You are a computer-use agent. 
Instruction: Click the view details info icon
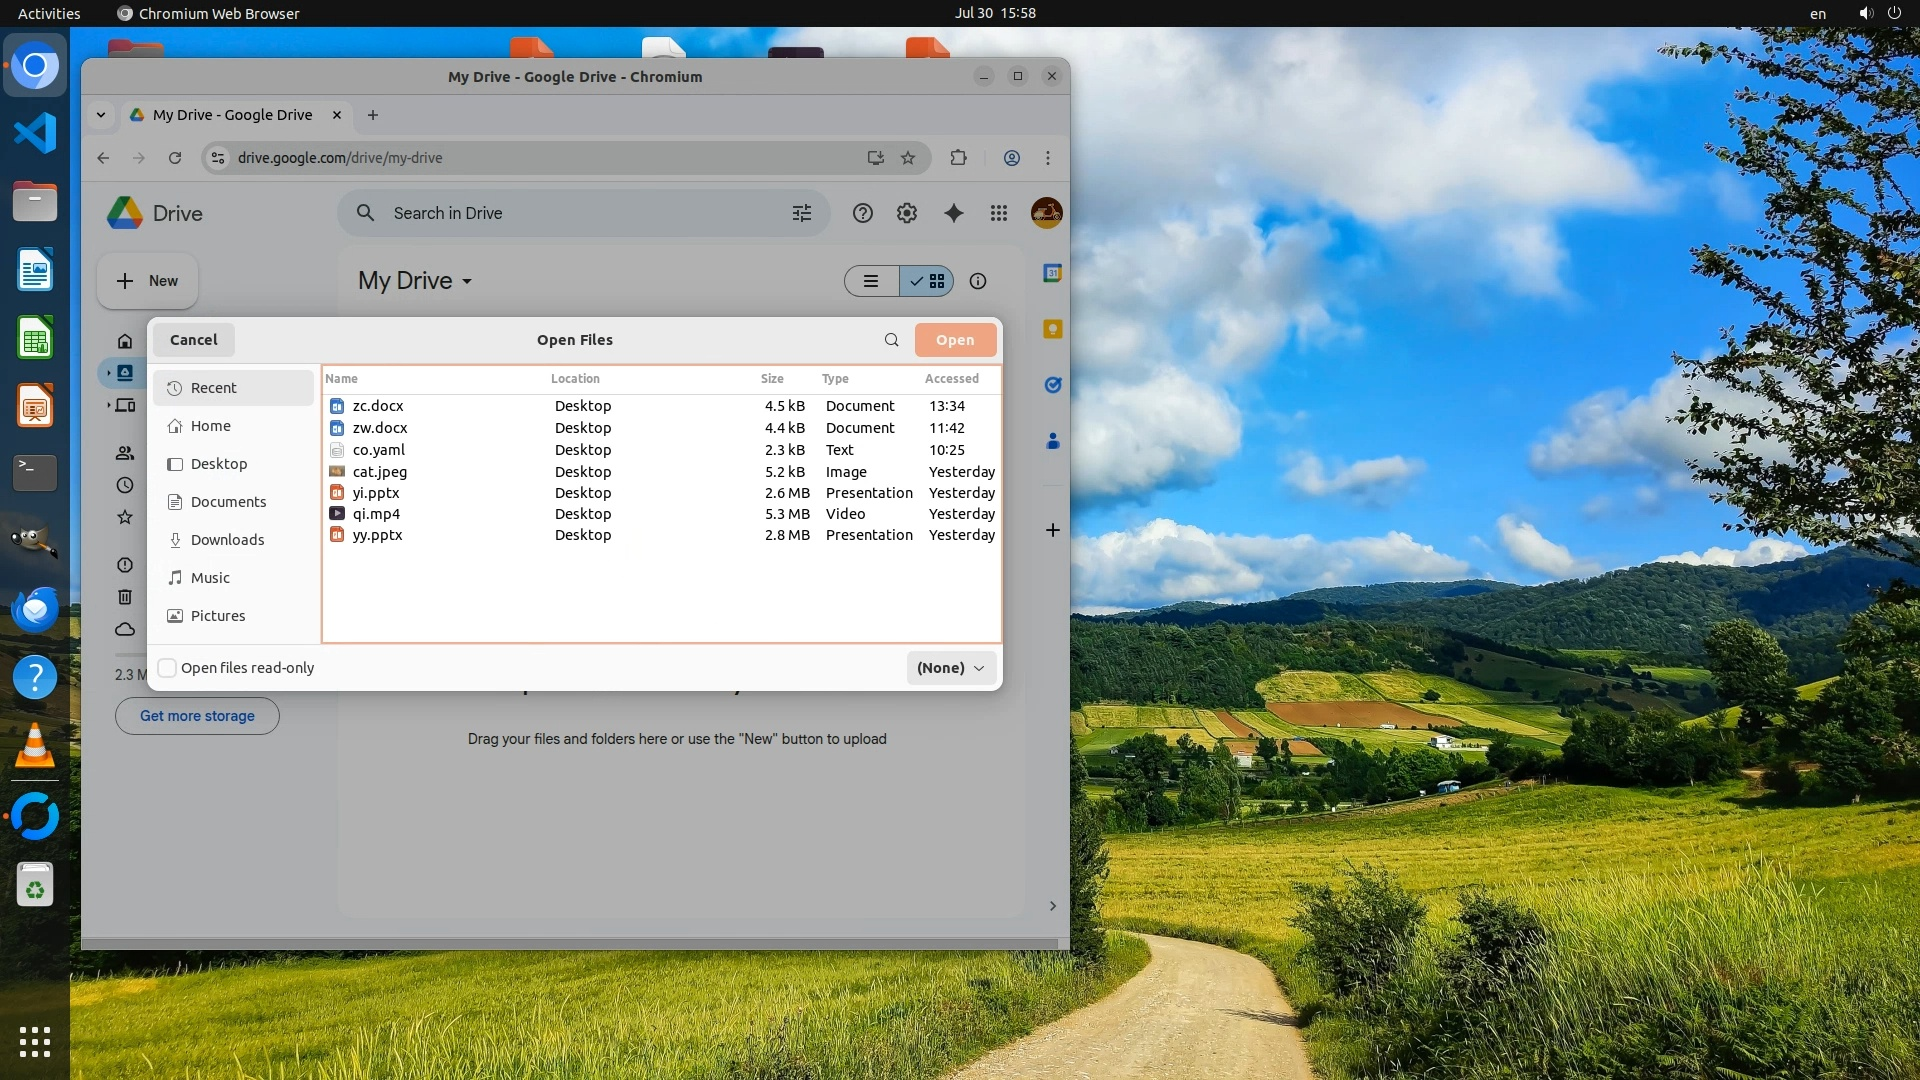pyautogui.click(x=978, y=282)
